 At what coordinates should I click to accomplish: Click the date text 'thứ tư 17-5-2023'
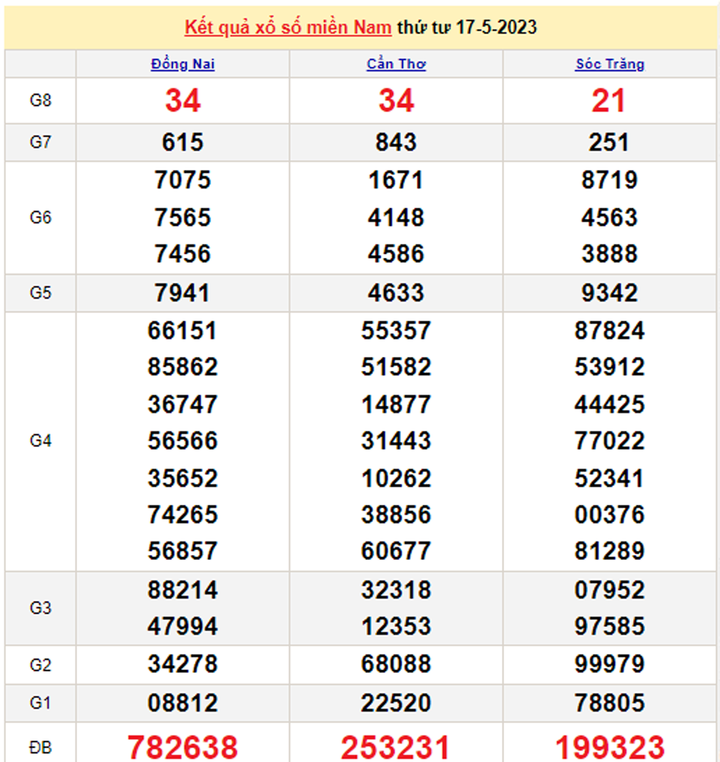point(467,27)
